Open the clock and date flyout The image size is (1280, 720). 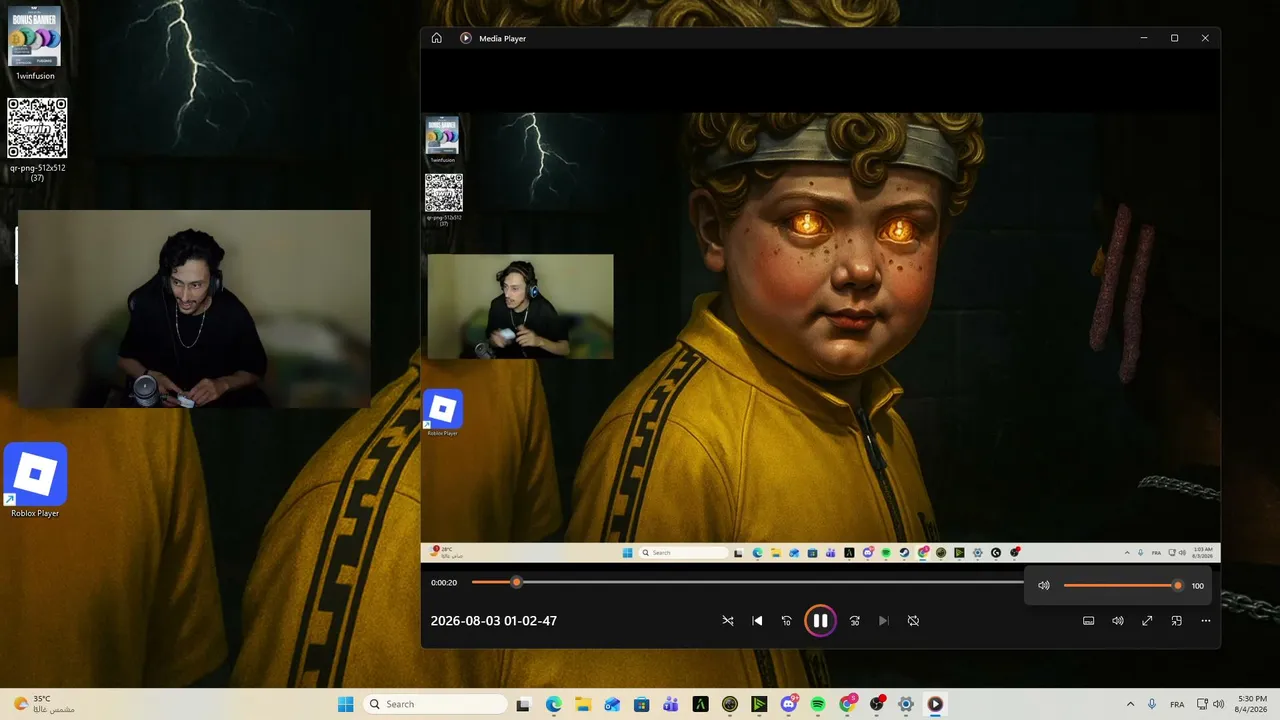(x=1252, y=704)
